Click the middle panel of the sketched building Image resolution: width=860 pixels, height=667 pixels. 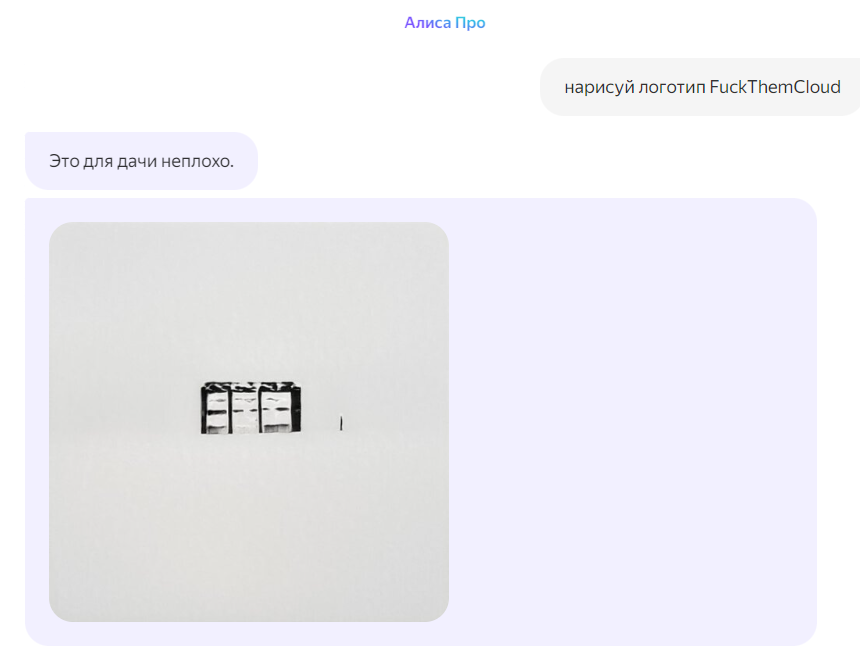click(x=245, y=410)
